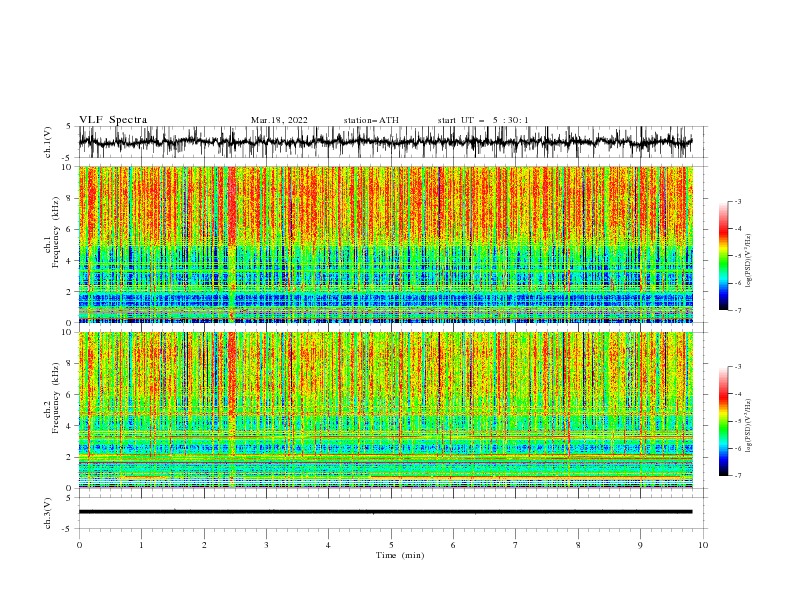
Task: Click the "ch.3(V)" axis label
Action: 47,513
